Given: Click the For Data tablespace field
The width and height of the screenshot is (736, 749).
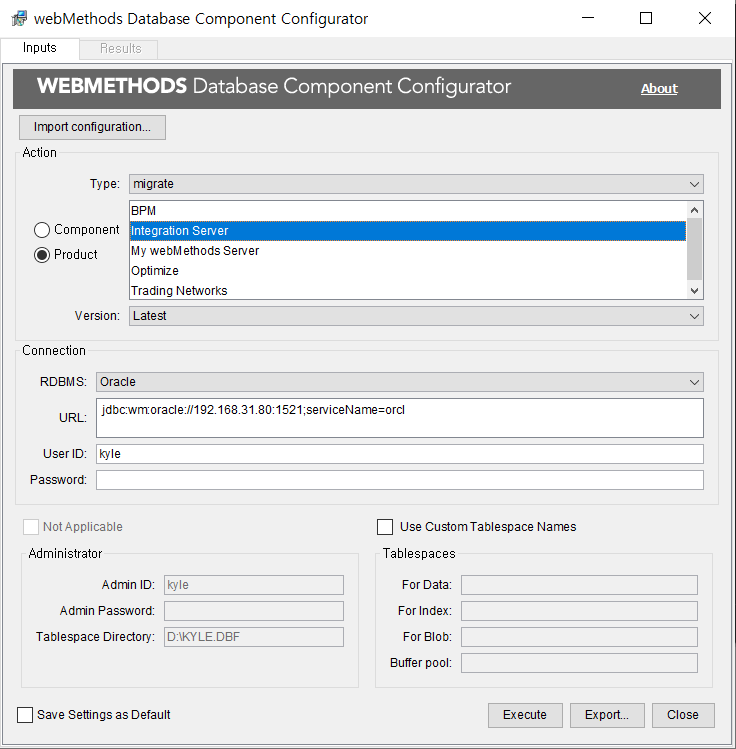Looking at the screenshot, I should tap(579, 585).
